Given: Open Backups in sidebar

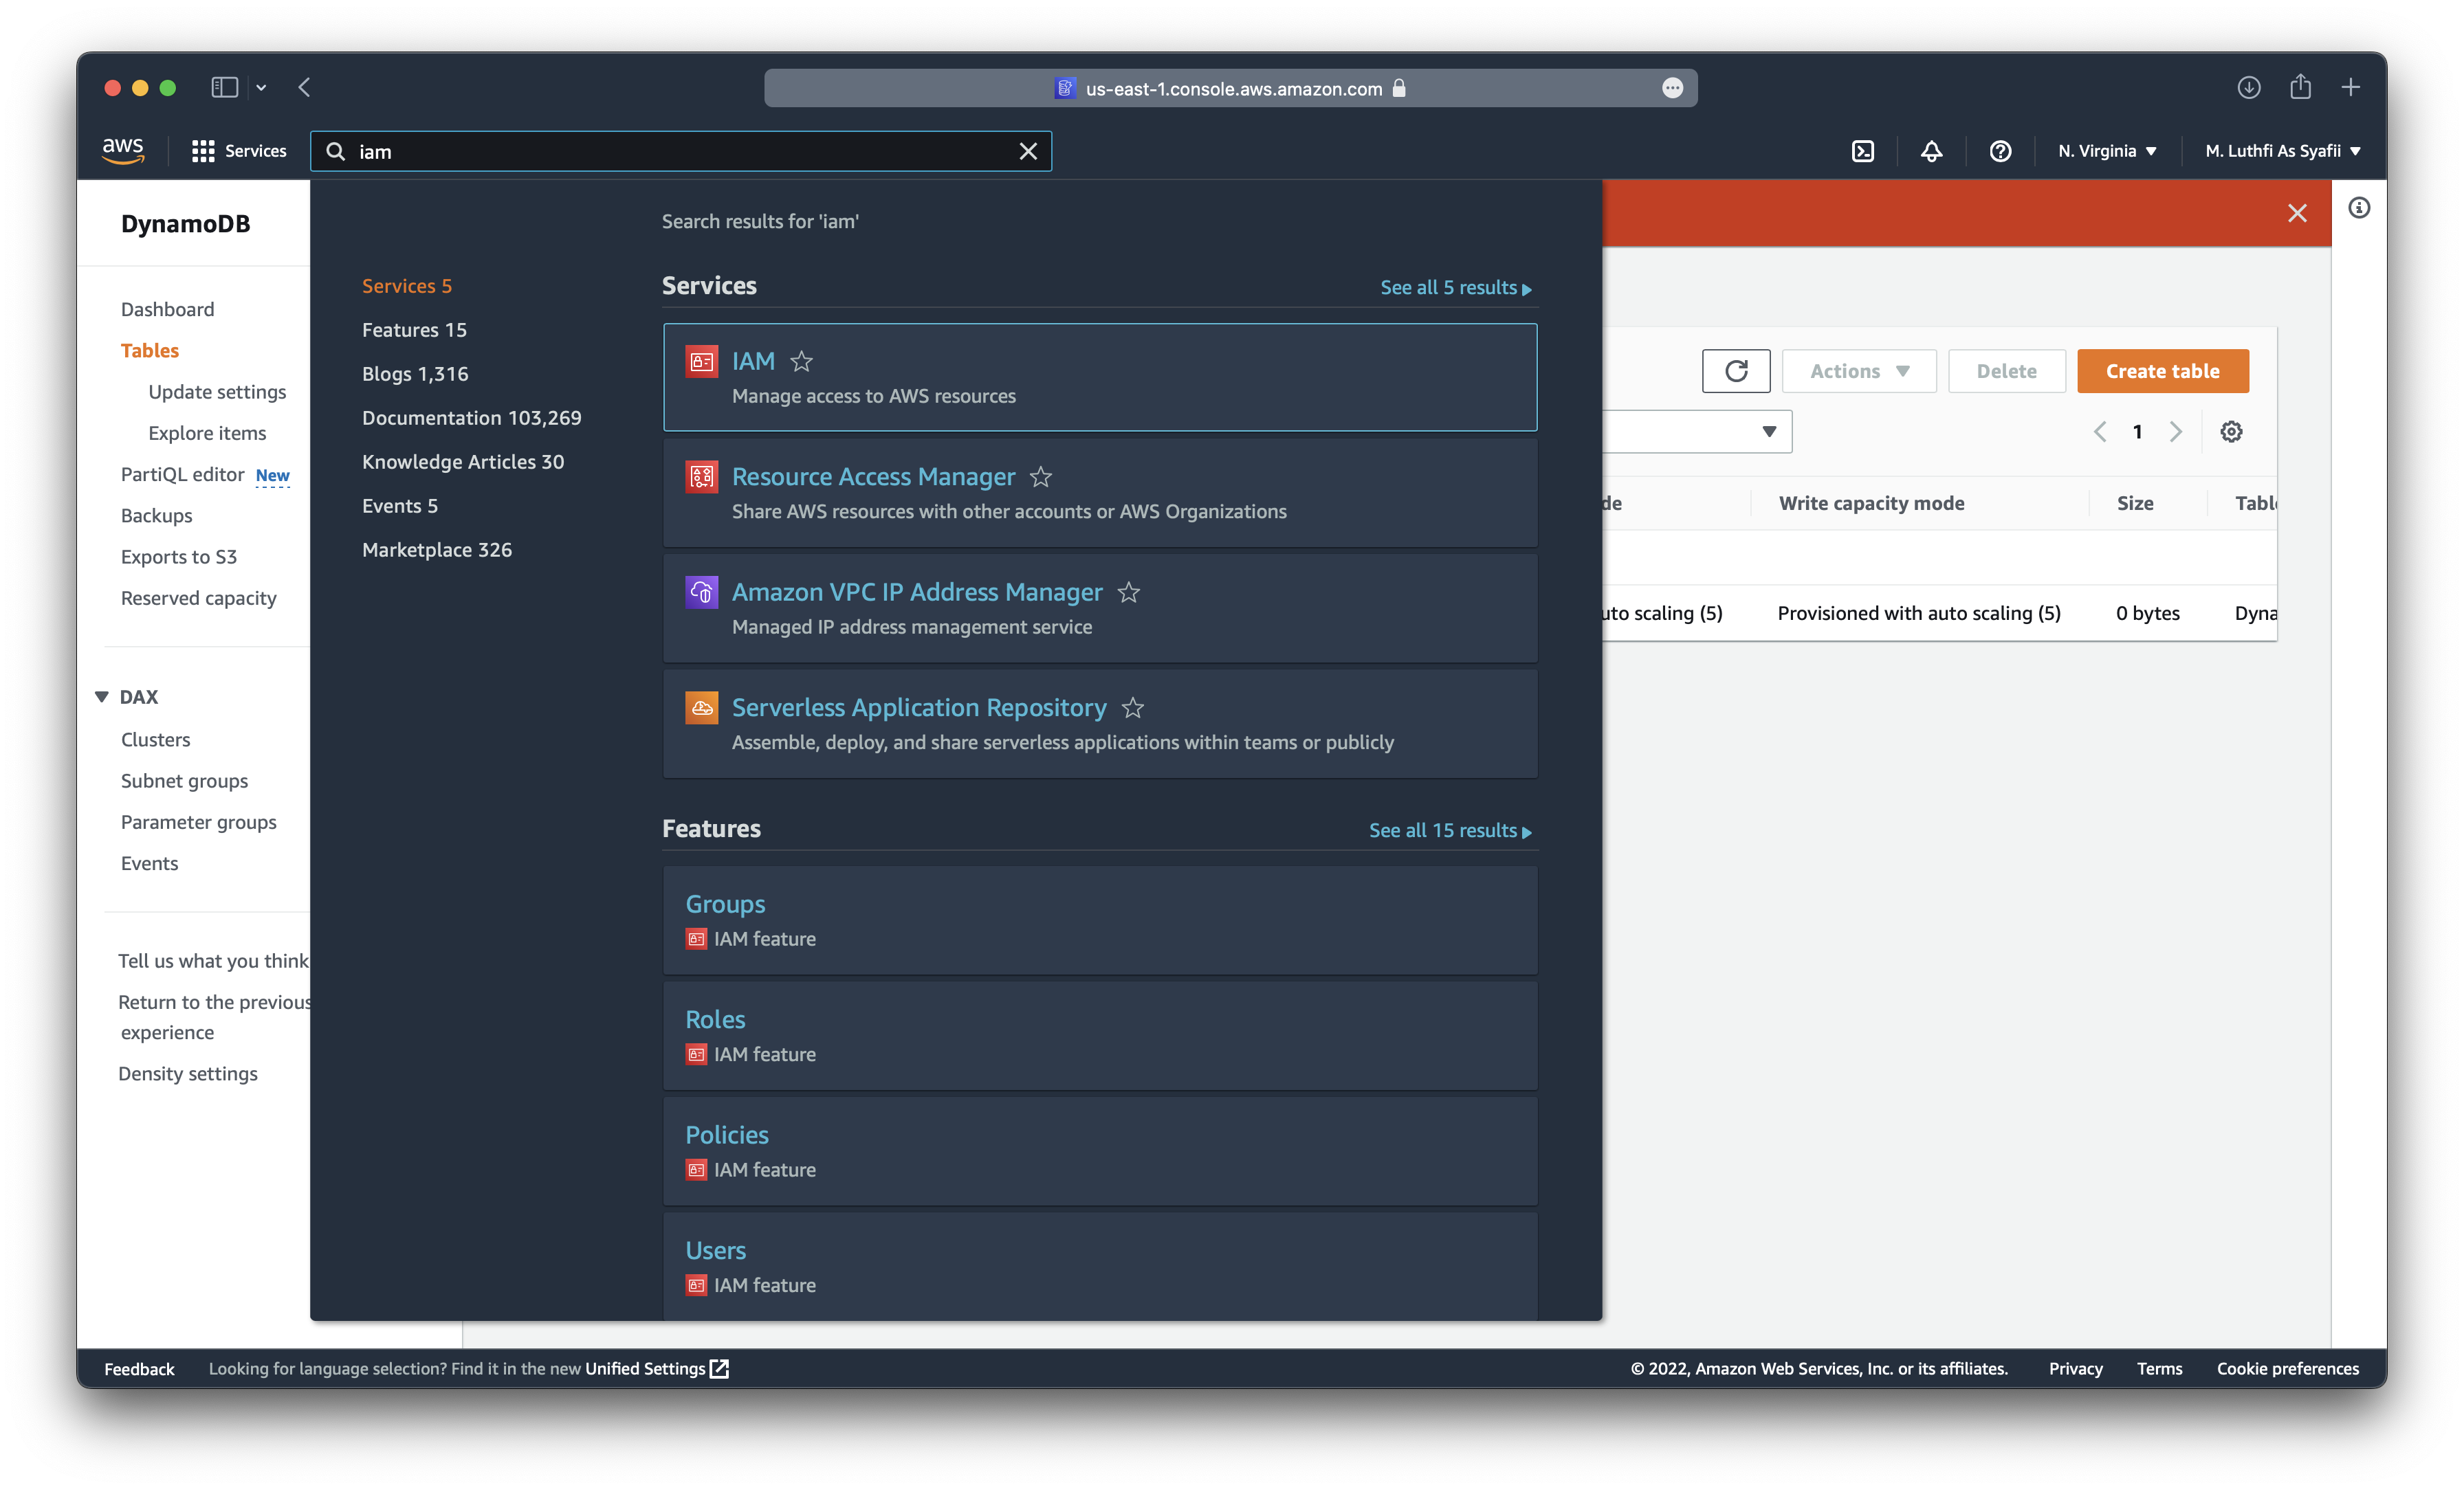Looking at the screenshot, I should point(156,515).
